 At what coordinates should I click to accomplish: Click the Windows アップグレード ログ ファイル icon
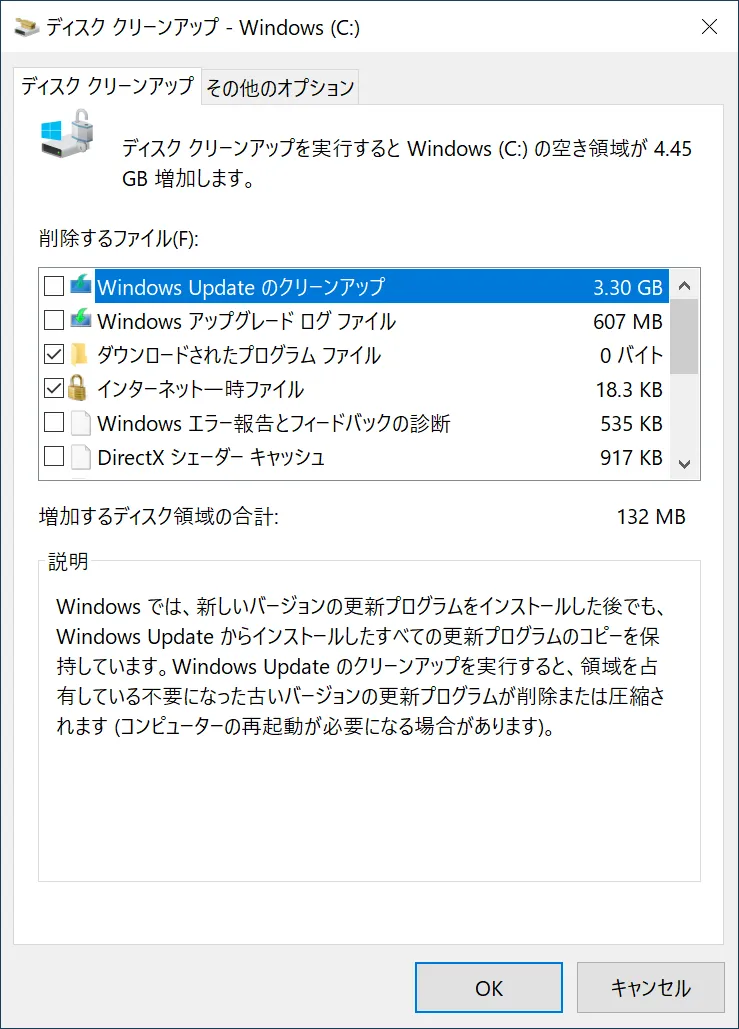[x=81, y=320]
